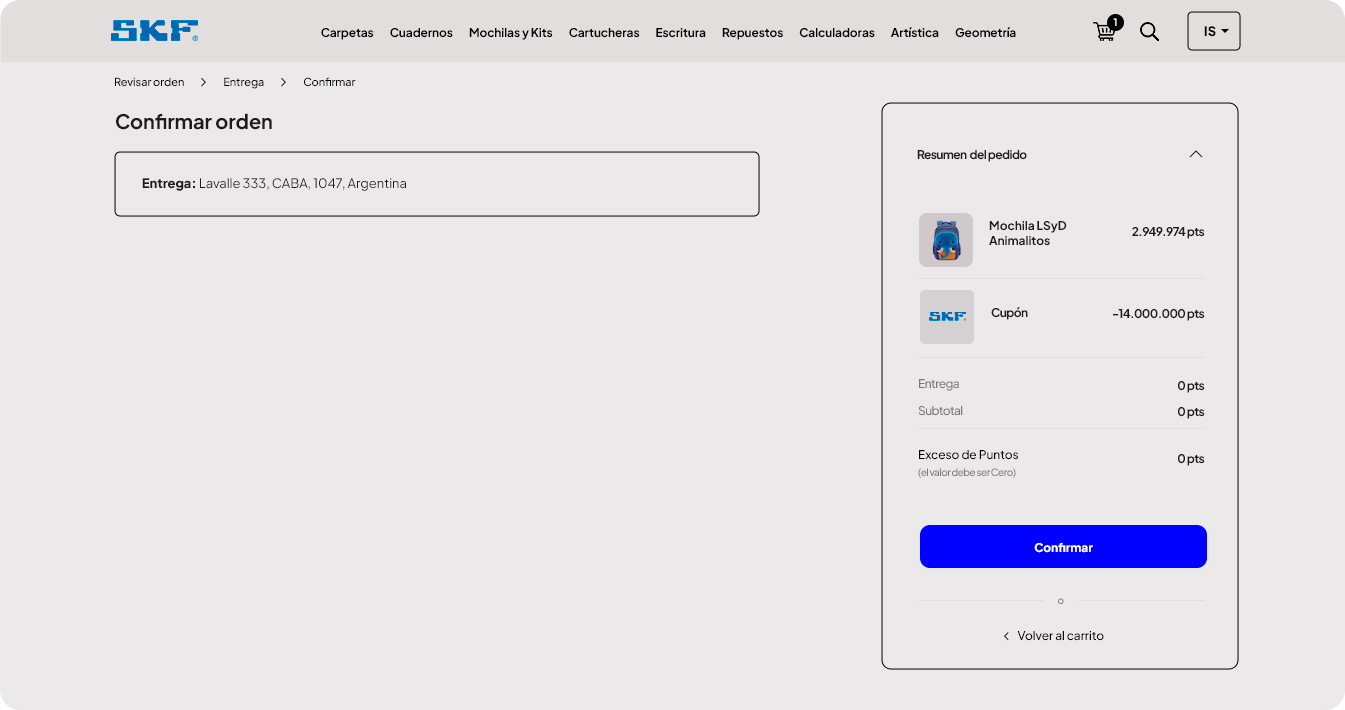Image resolution: width=1345 pixels, height=710 pixels.
Task: Open the Carpetas menu
Action: [346, 33]
